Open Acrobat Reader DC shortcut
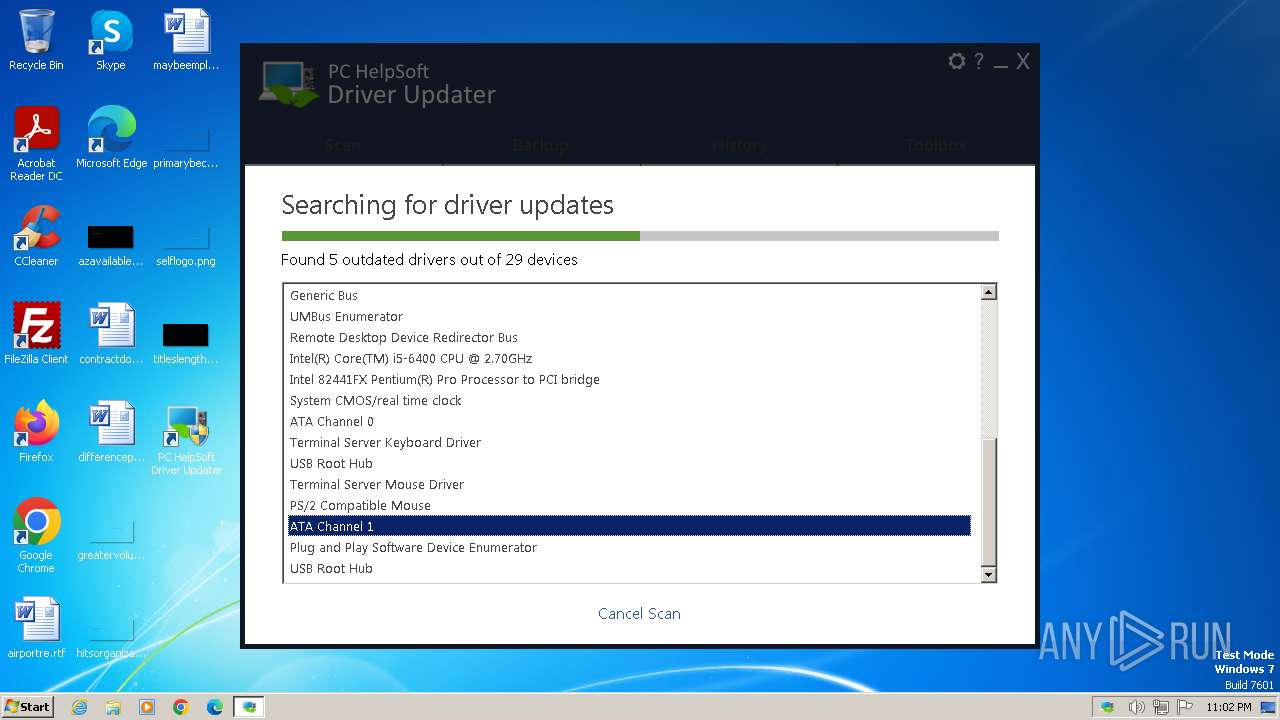 tap(36, 144)
